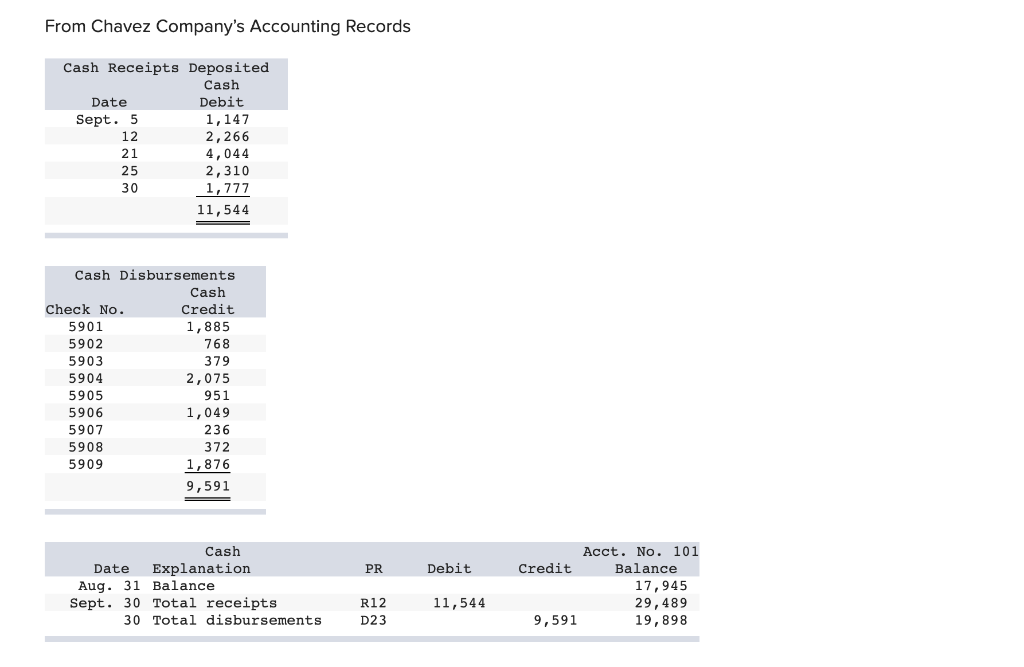Click the 'From Chavez Company's Accounting Records' heading
Viewport: 1024px width, 667px height.
[x=227, y=27]
